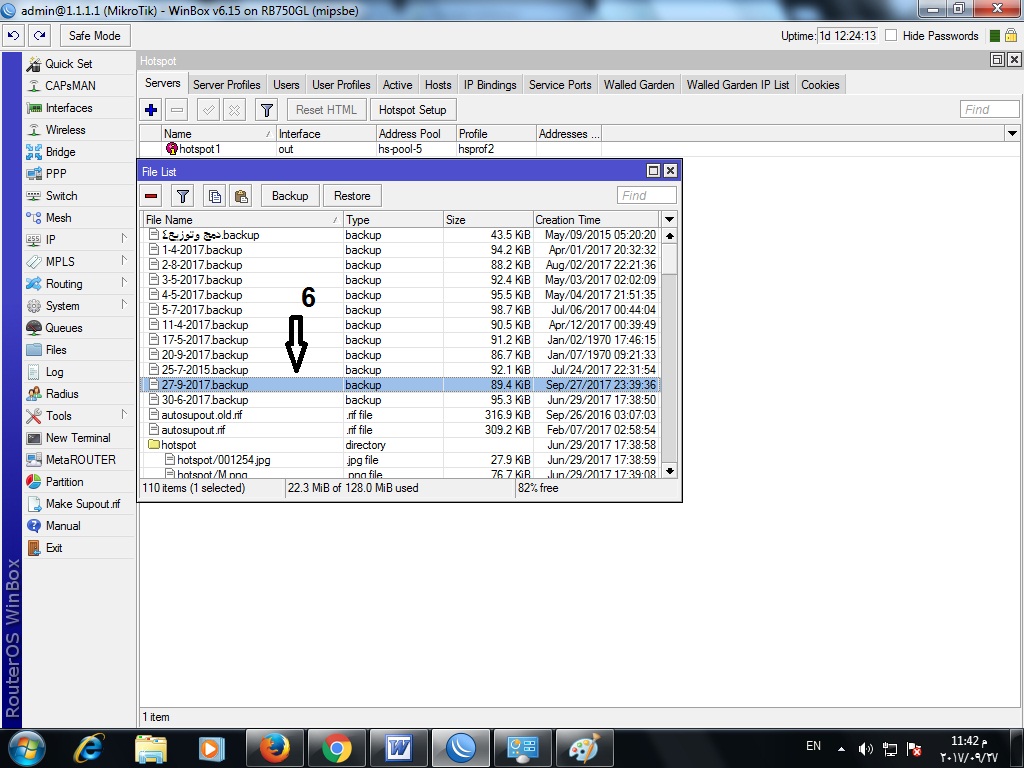Toggle the Safe Mode button
Viewport: 1024px width, 768px height.
point(95,36)
